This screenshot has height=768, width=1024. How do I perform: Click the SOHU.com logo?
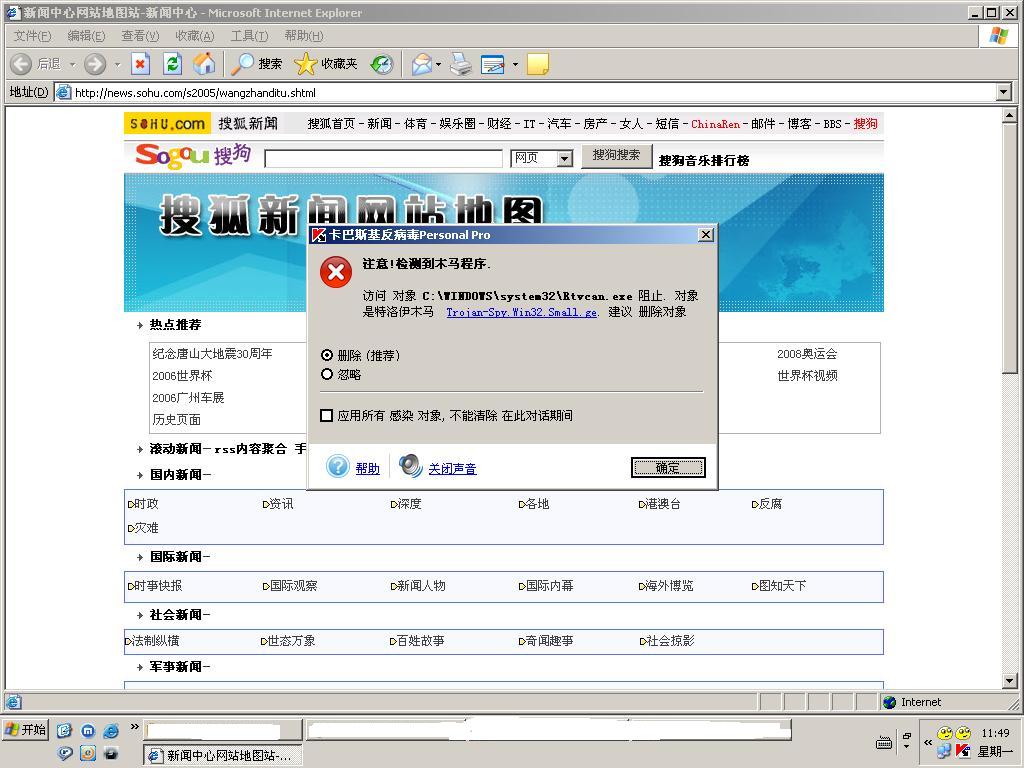coord(168,123)
